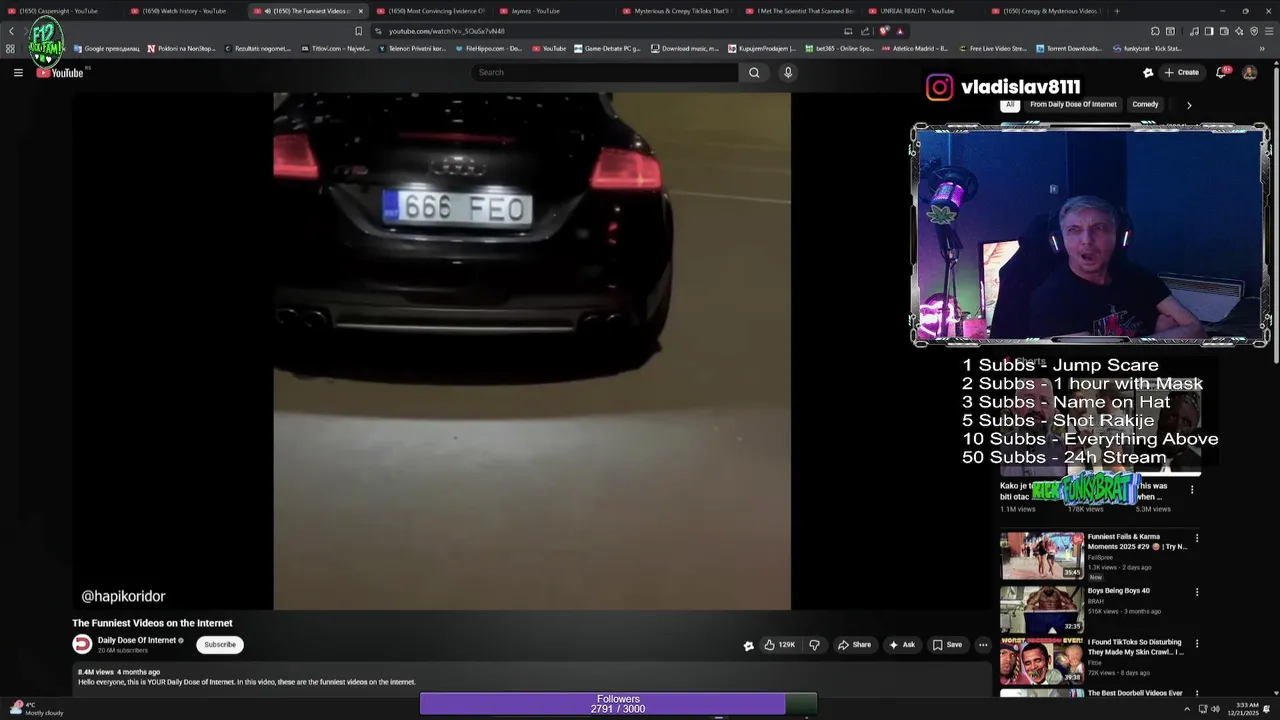Open the Brave Rewards triangle icon
1280x720 pixels.
pos(900,31)
